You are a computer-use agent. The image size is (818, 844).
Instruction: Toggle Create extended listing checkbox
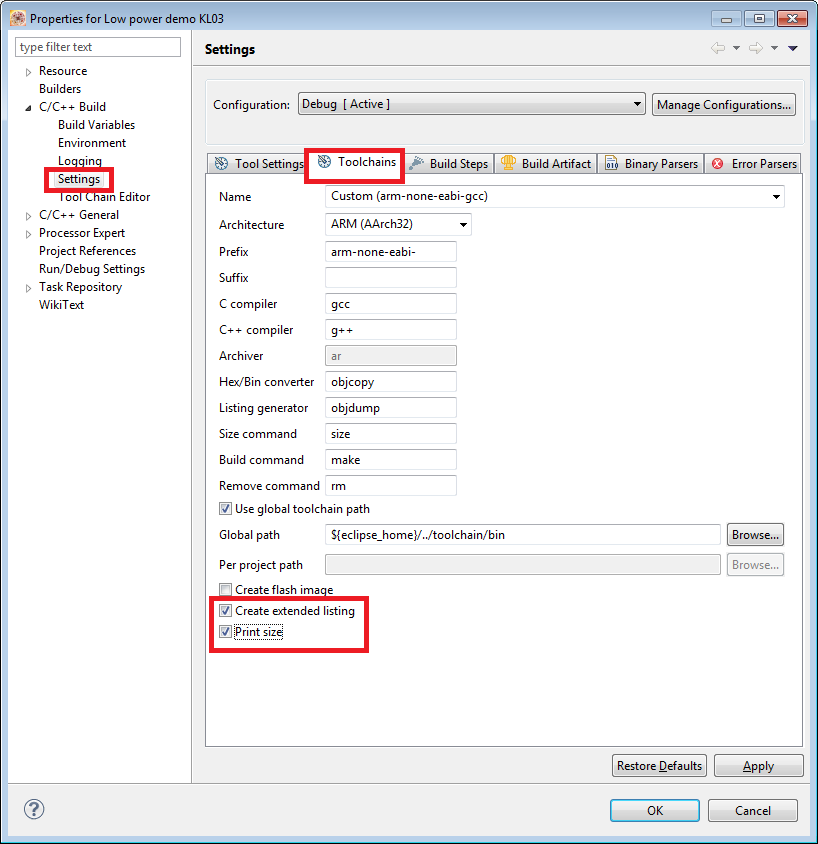pyautogui.click(x=225, y=610)
